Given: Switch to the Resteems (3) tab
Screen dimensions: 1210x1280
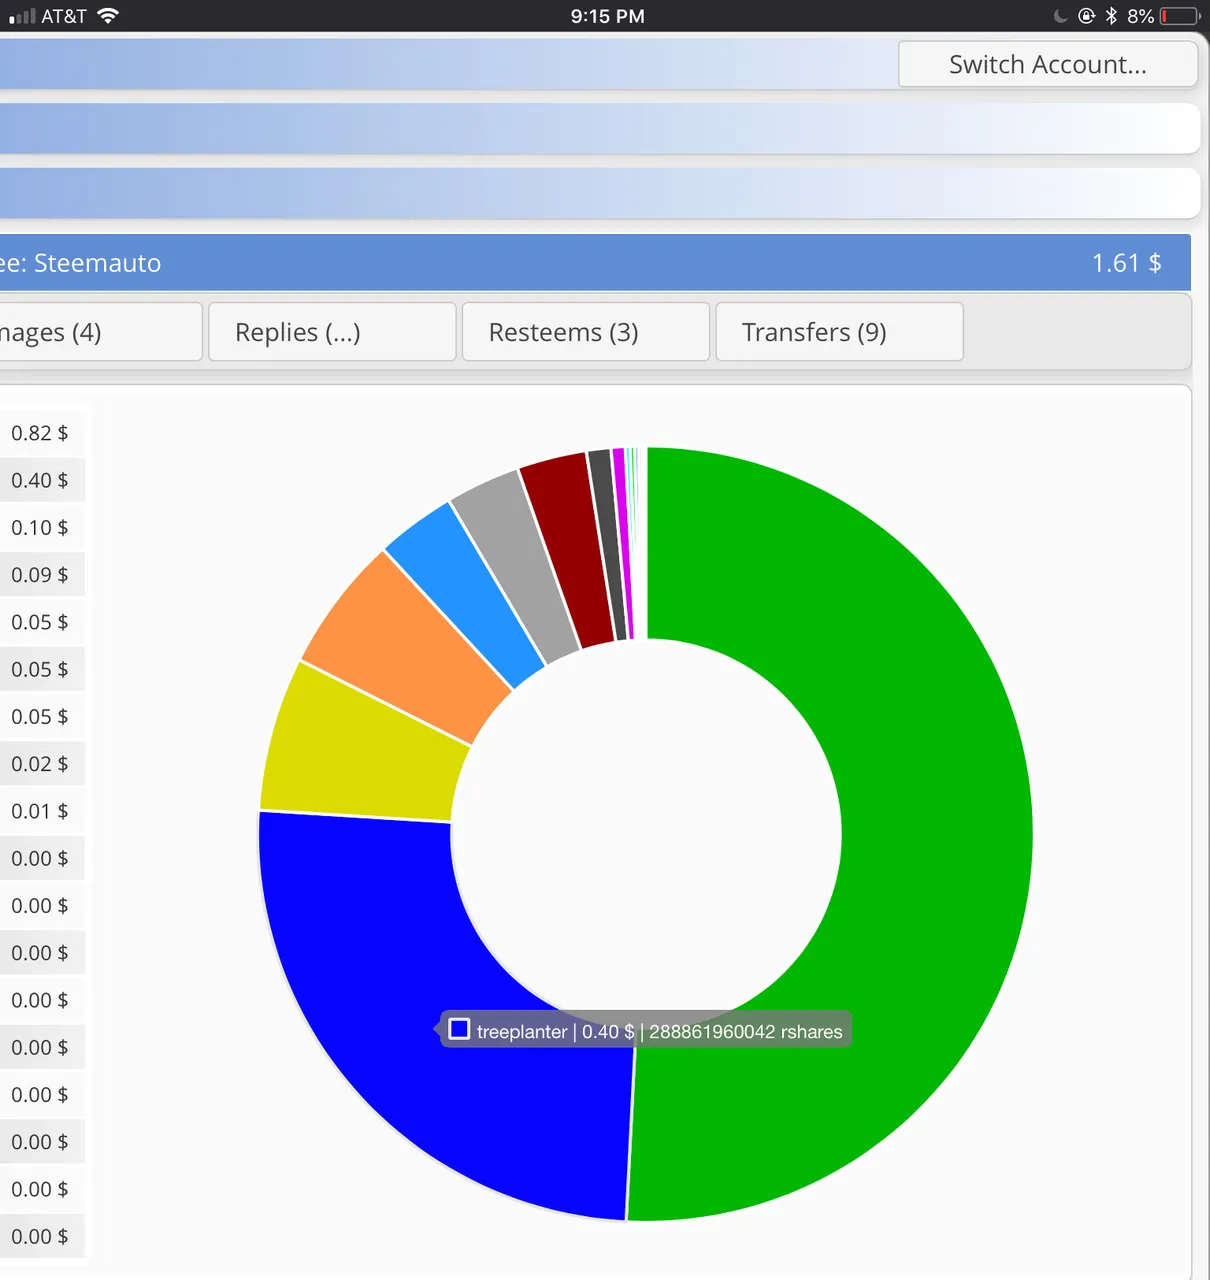Looking at the screenshot, I should (x=586, y=332).
